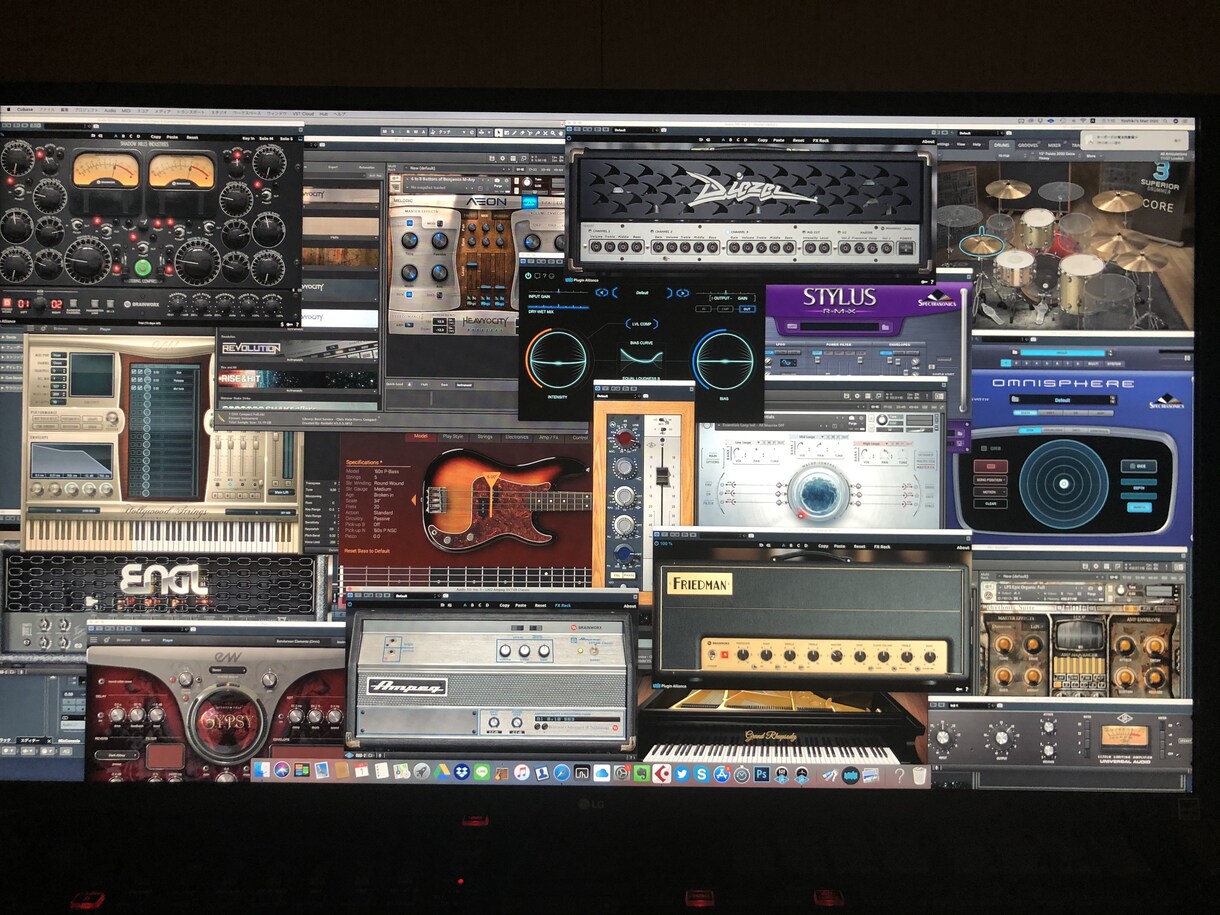Click the channel strip fader cap
The image size is (1220, 915).
pos(662,475)
